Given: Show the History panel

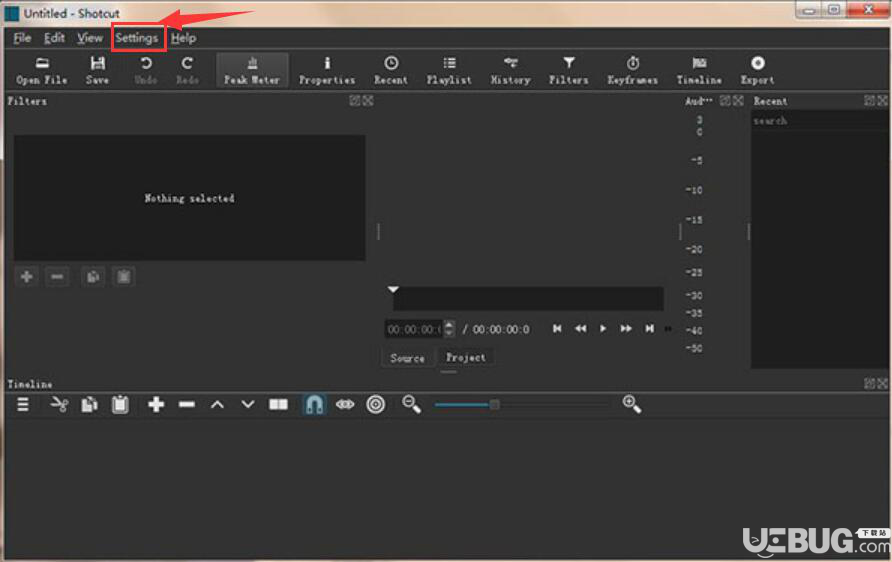Looking at the screenshot, I should 510,71.
